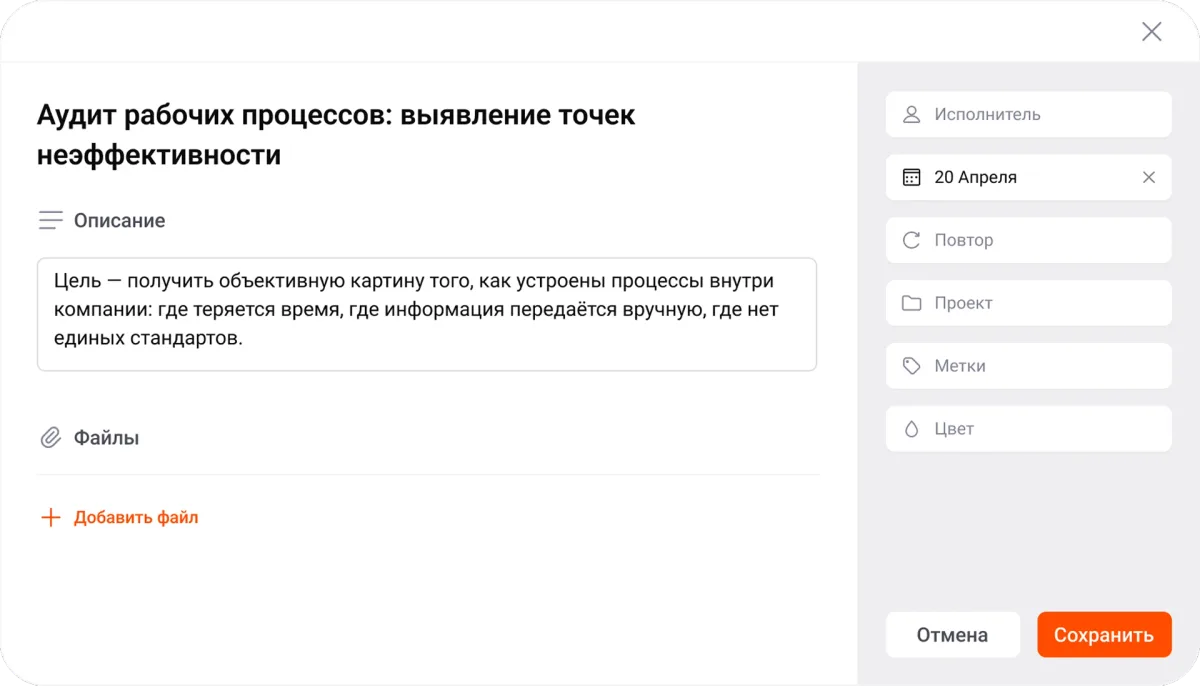Screen dimensions: 1200x686
Task: Click the task title text
Action: pyautogui.click(x=335, y=133)
